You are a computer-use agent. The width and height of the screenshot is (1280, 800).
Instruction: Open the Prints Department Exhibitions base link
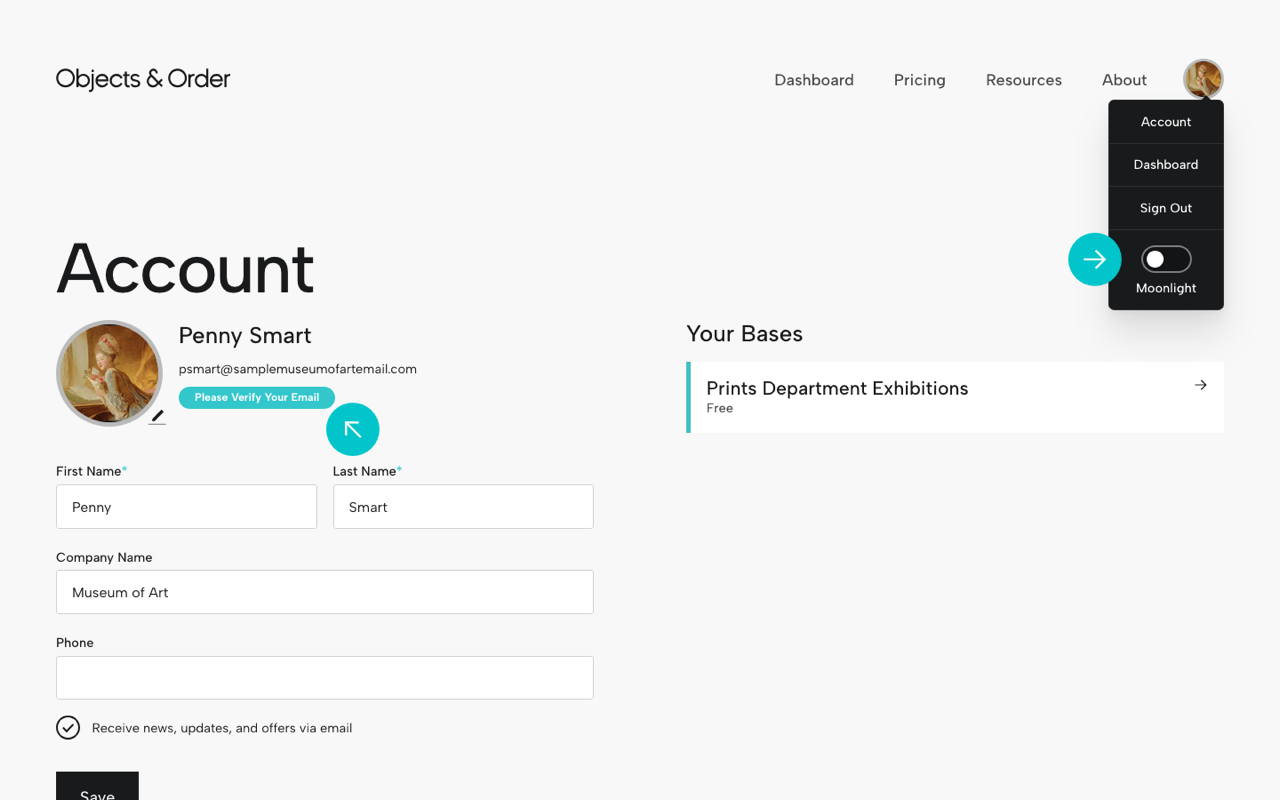click(x=837, y=388)
